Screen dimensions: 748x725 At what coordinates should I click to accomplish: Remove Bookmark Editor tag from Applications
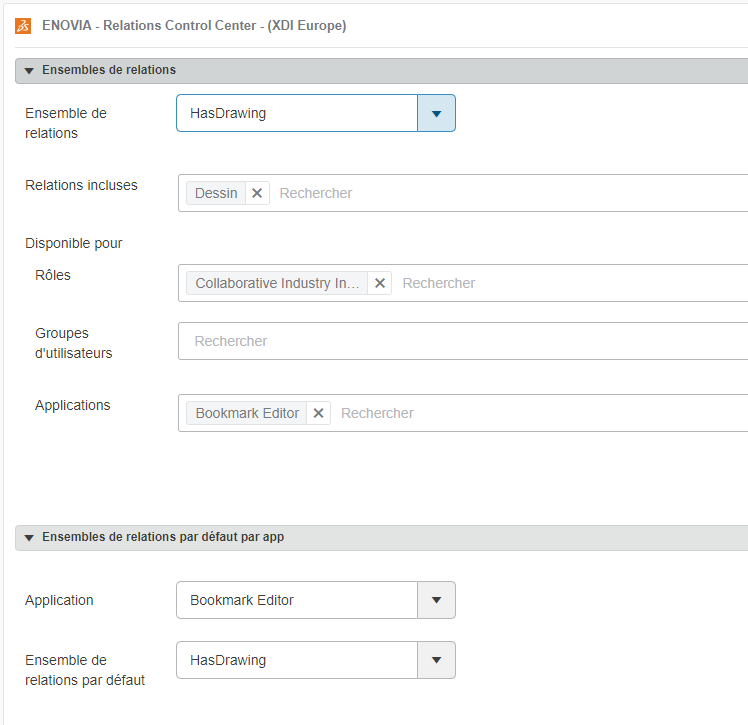point(318,413)
